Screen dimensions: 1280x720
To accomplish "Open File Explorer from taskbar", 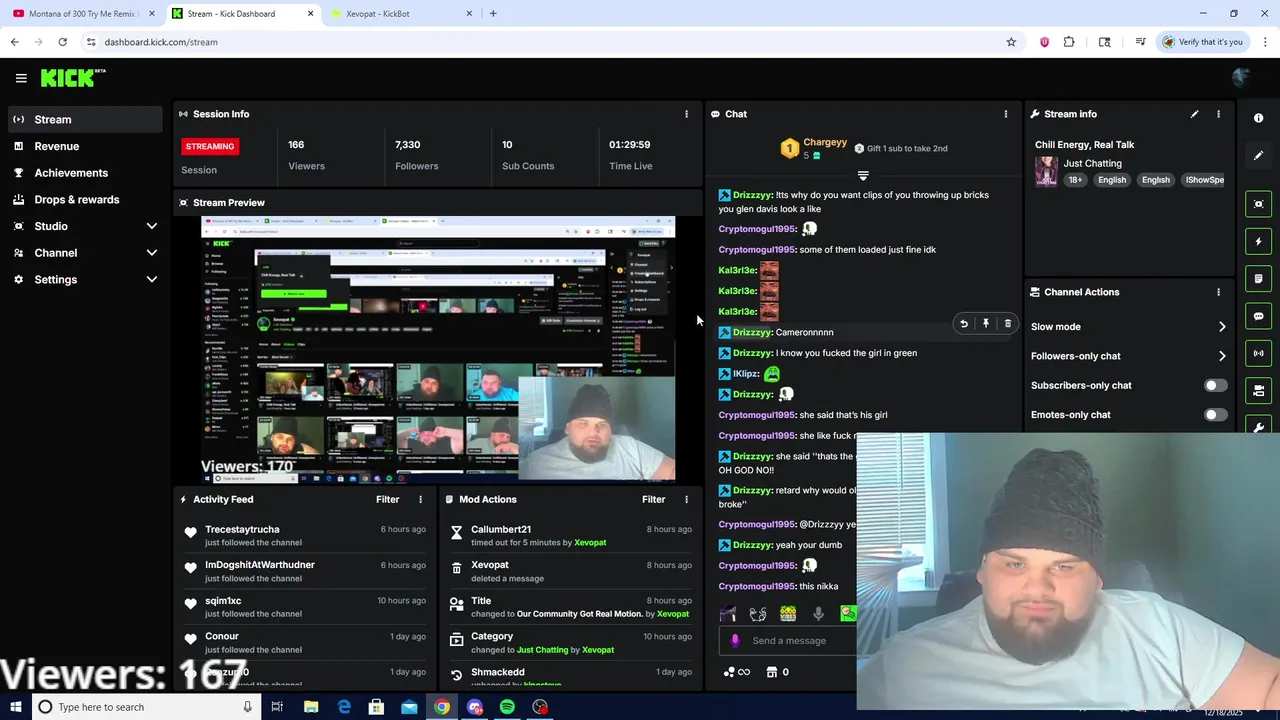I will coord(311,707).
